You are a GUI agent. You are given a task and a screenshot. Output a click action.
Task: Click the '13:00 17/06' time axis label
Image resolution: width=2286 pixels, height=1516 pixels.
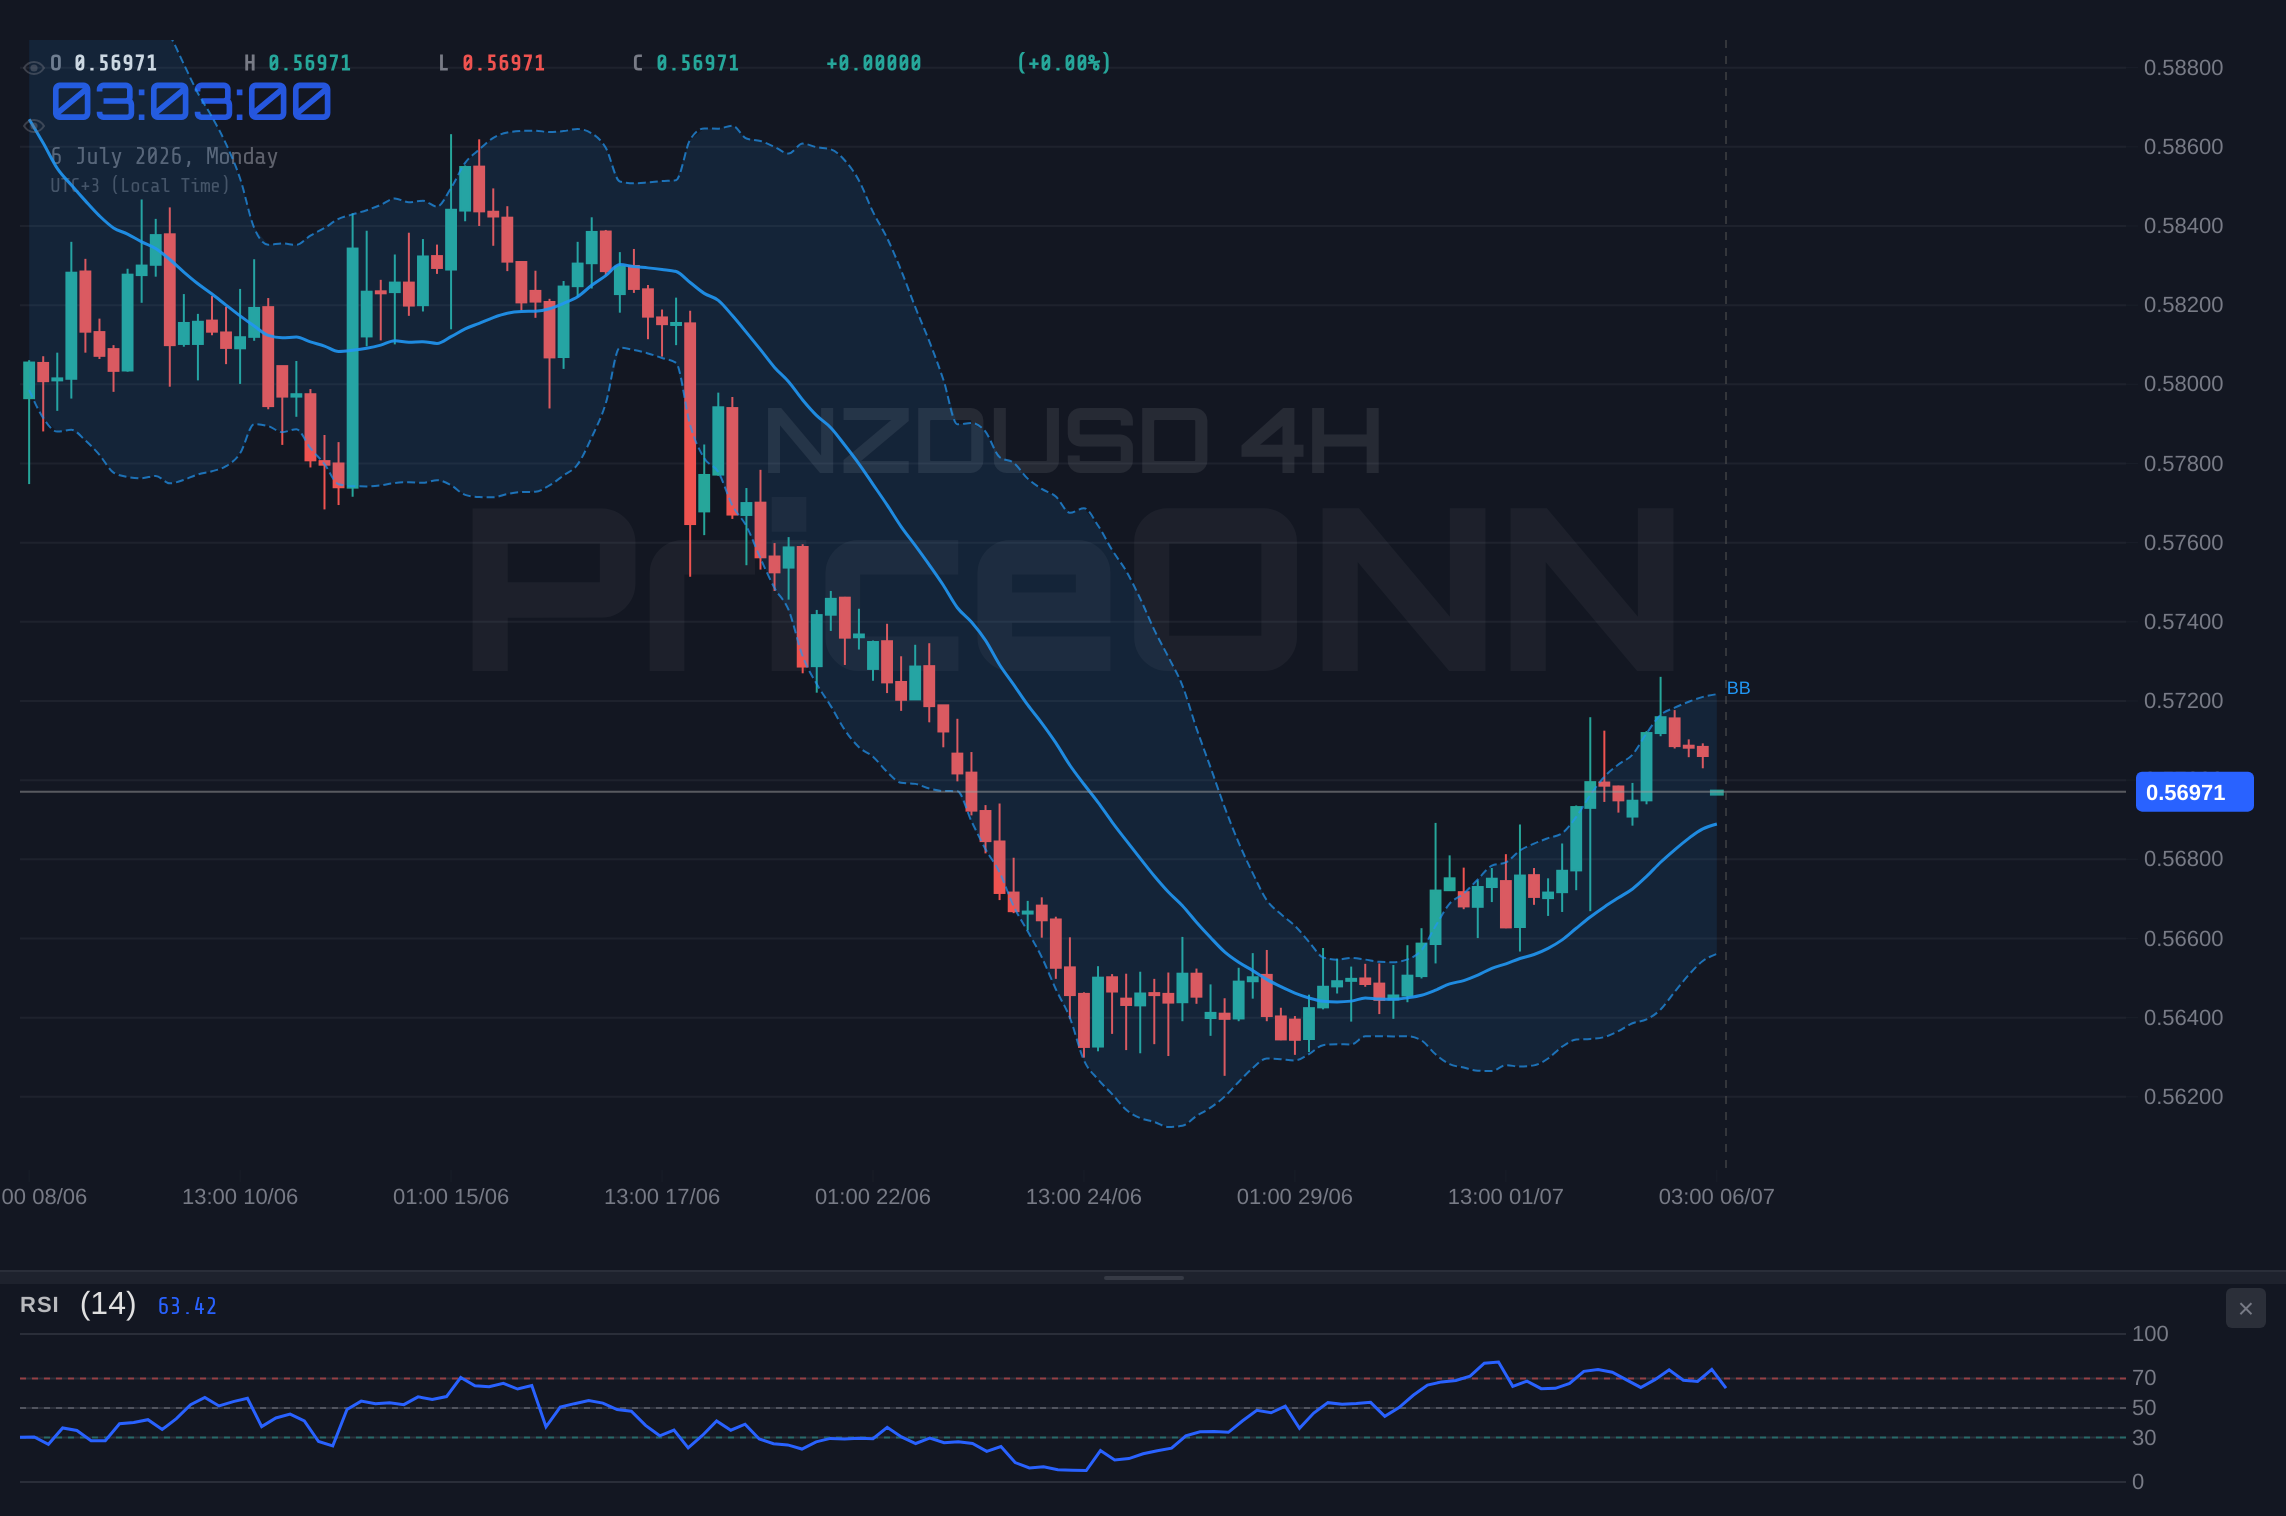coord(662,1197)
